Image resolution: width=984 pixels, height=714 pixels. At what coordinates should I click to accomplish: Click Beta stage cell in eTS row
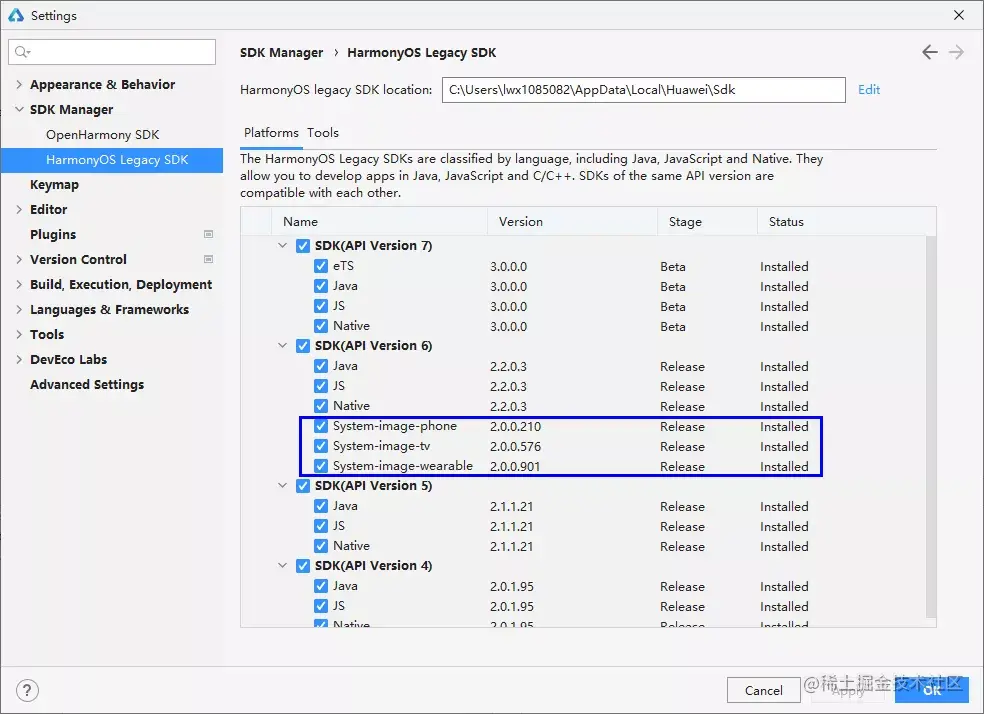(672, 267)
